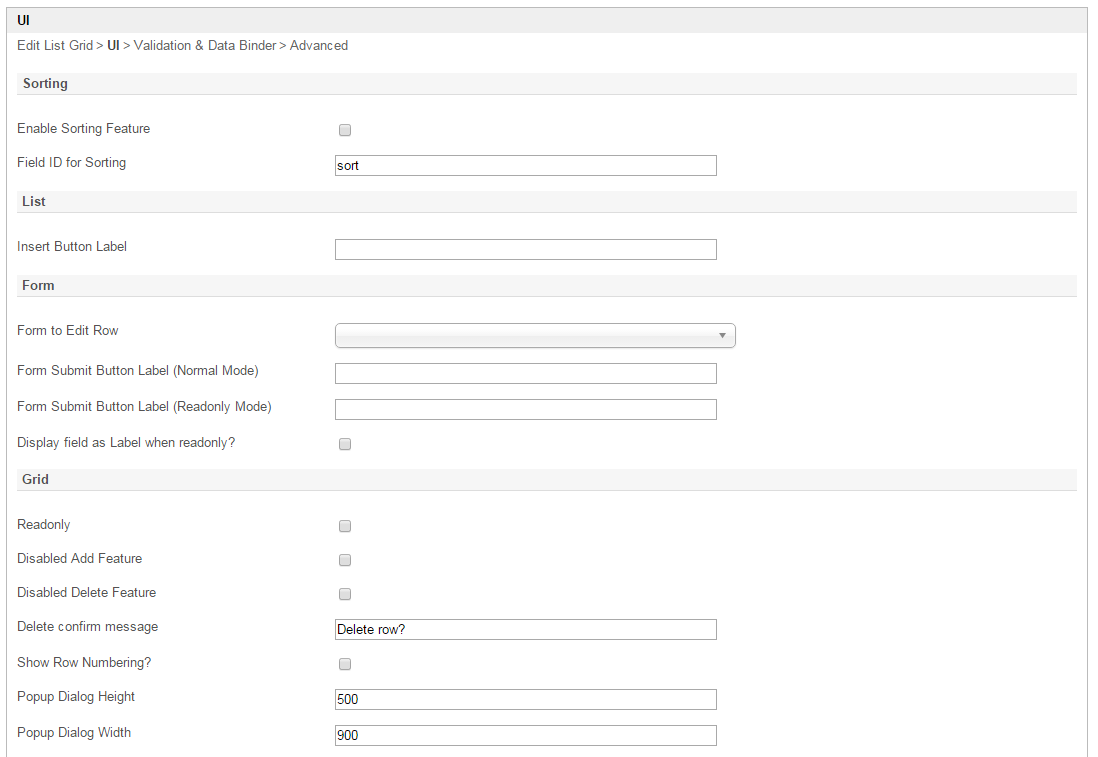Select the UI step in breadcrumb
1098x757 pixels.
click(113, 46)
